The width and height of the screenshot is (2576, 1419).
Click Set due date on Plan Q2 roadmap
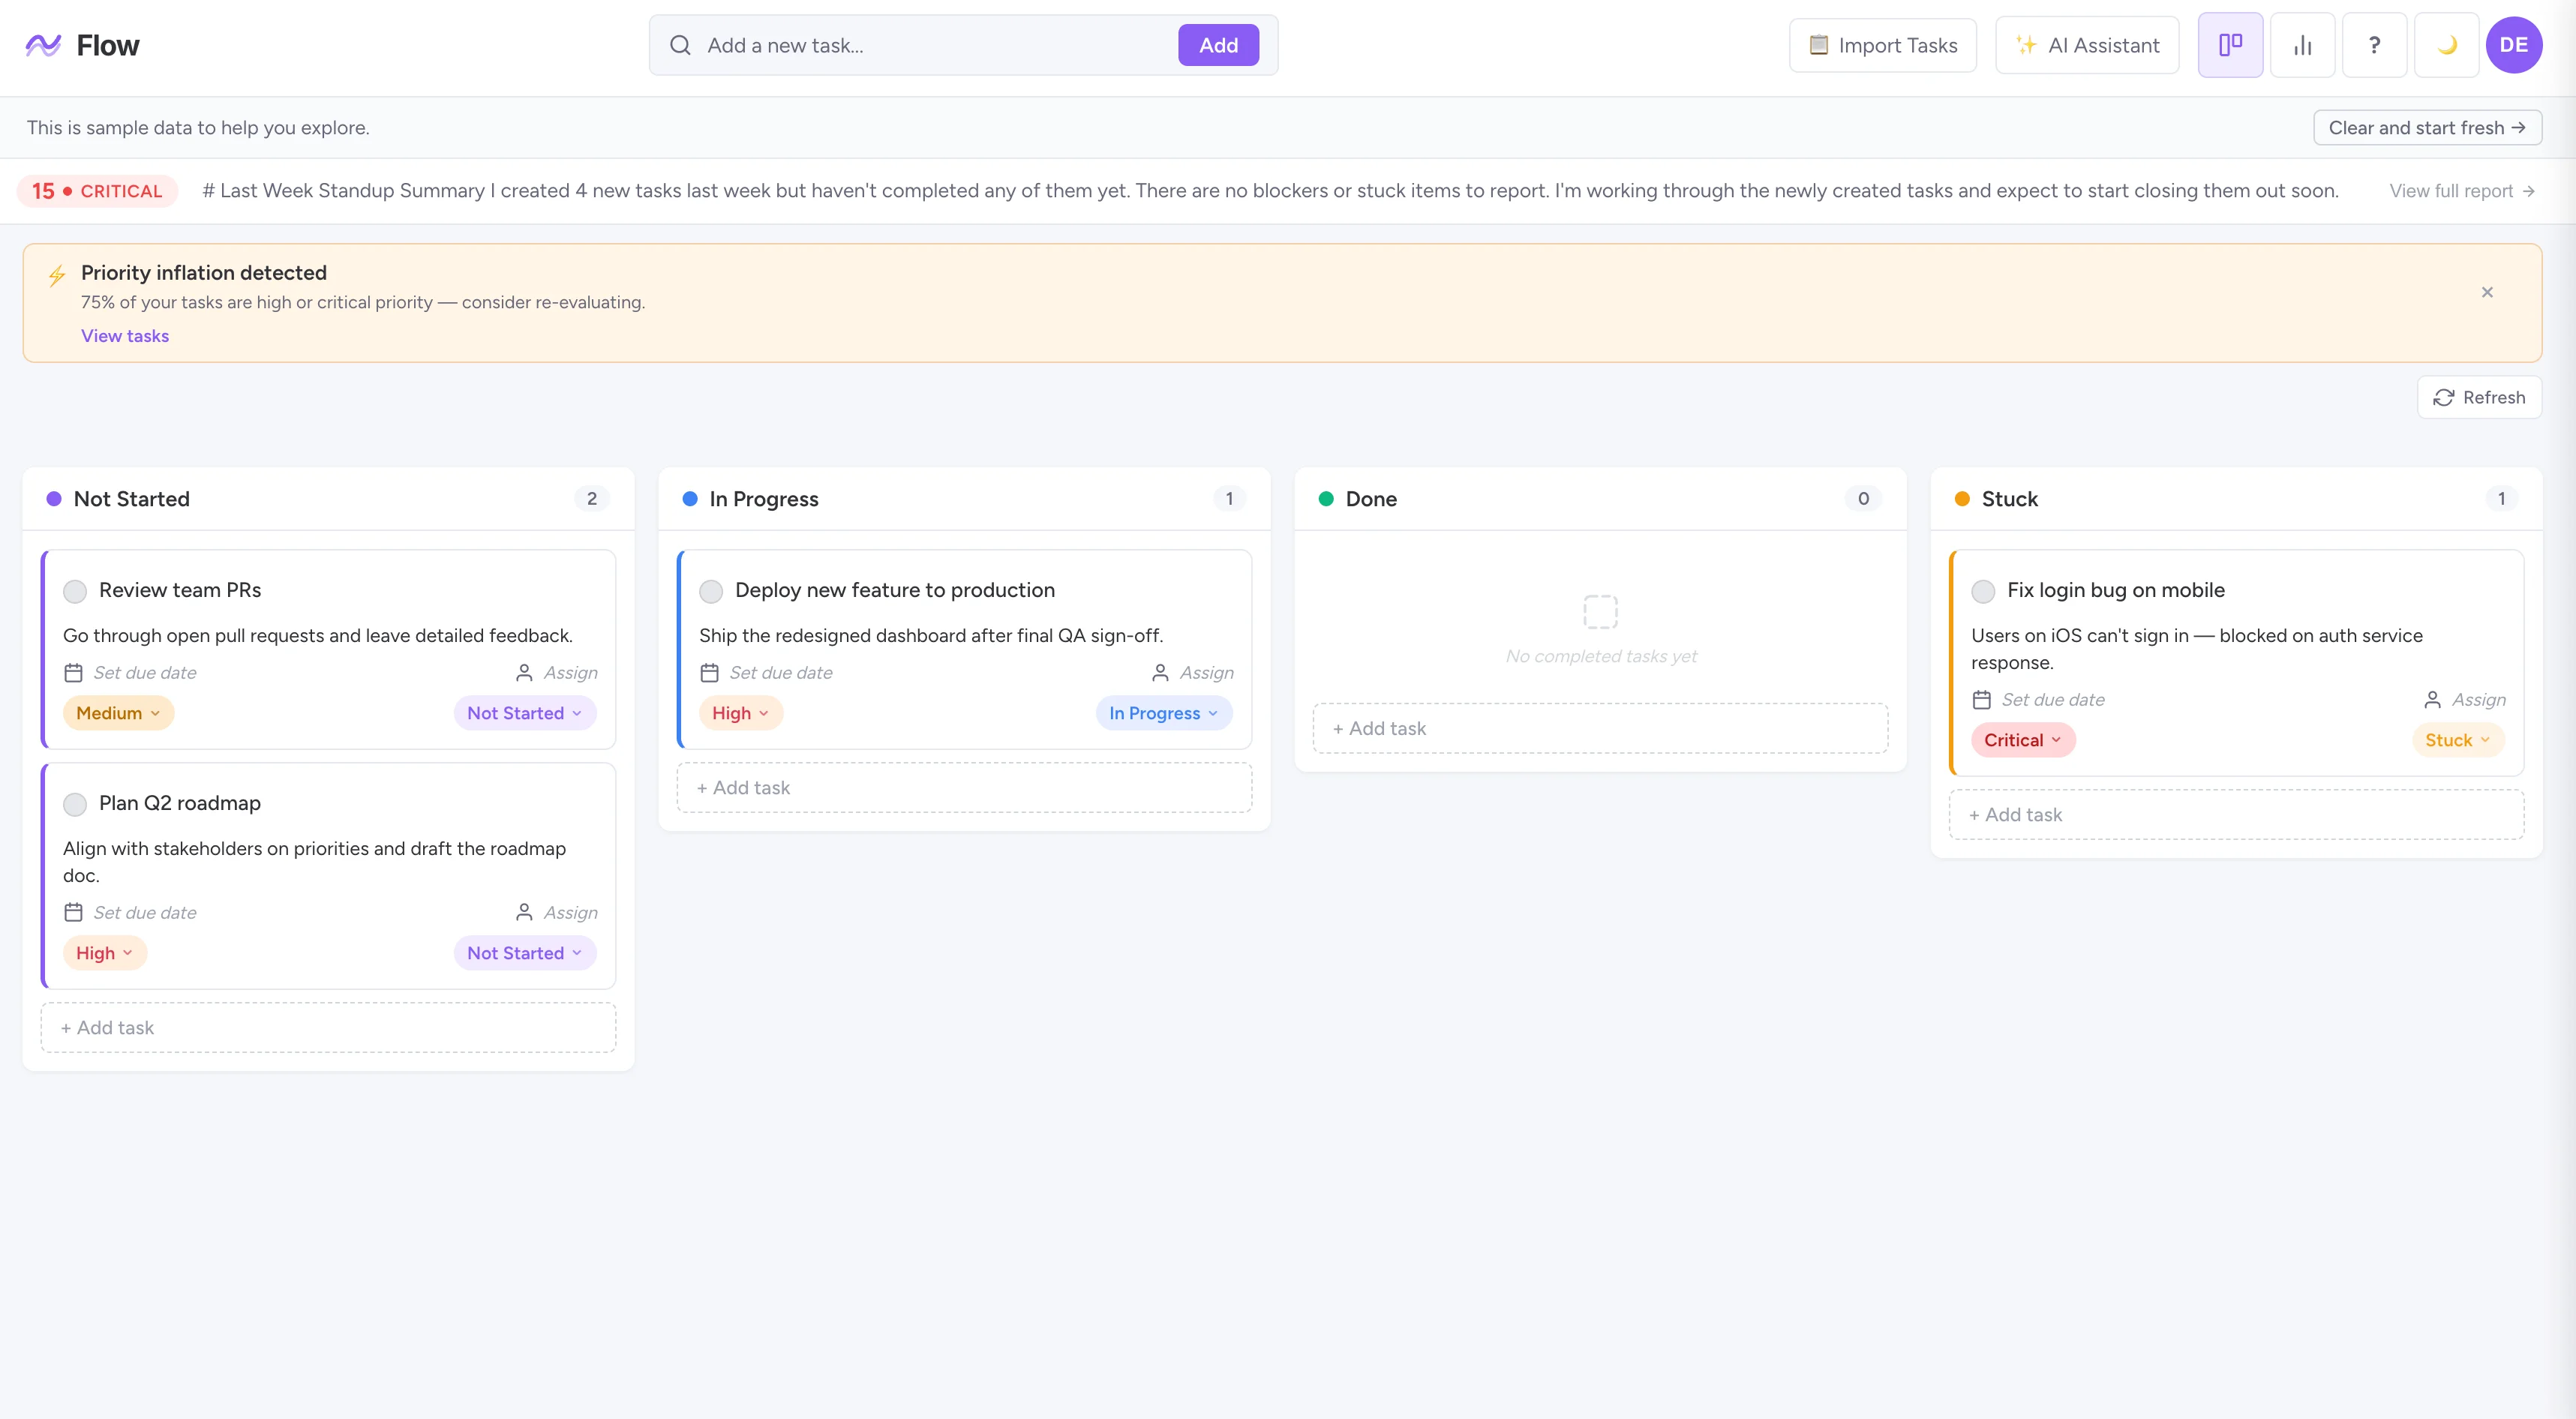[x=145, y=913]
